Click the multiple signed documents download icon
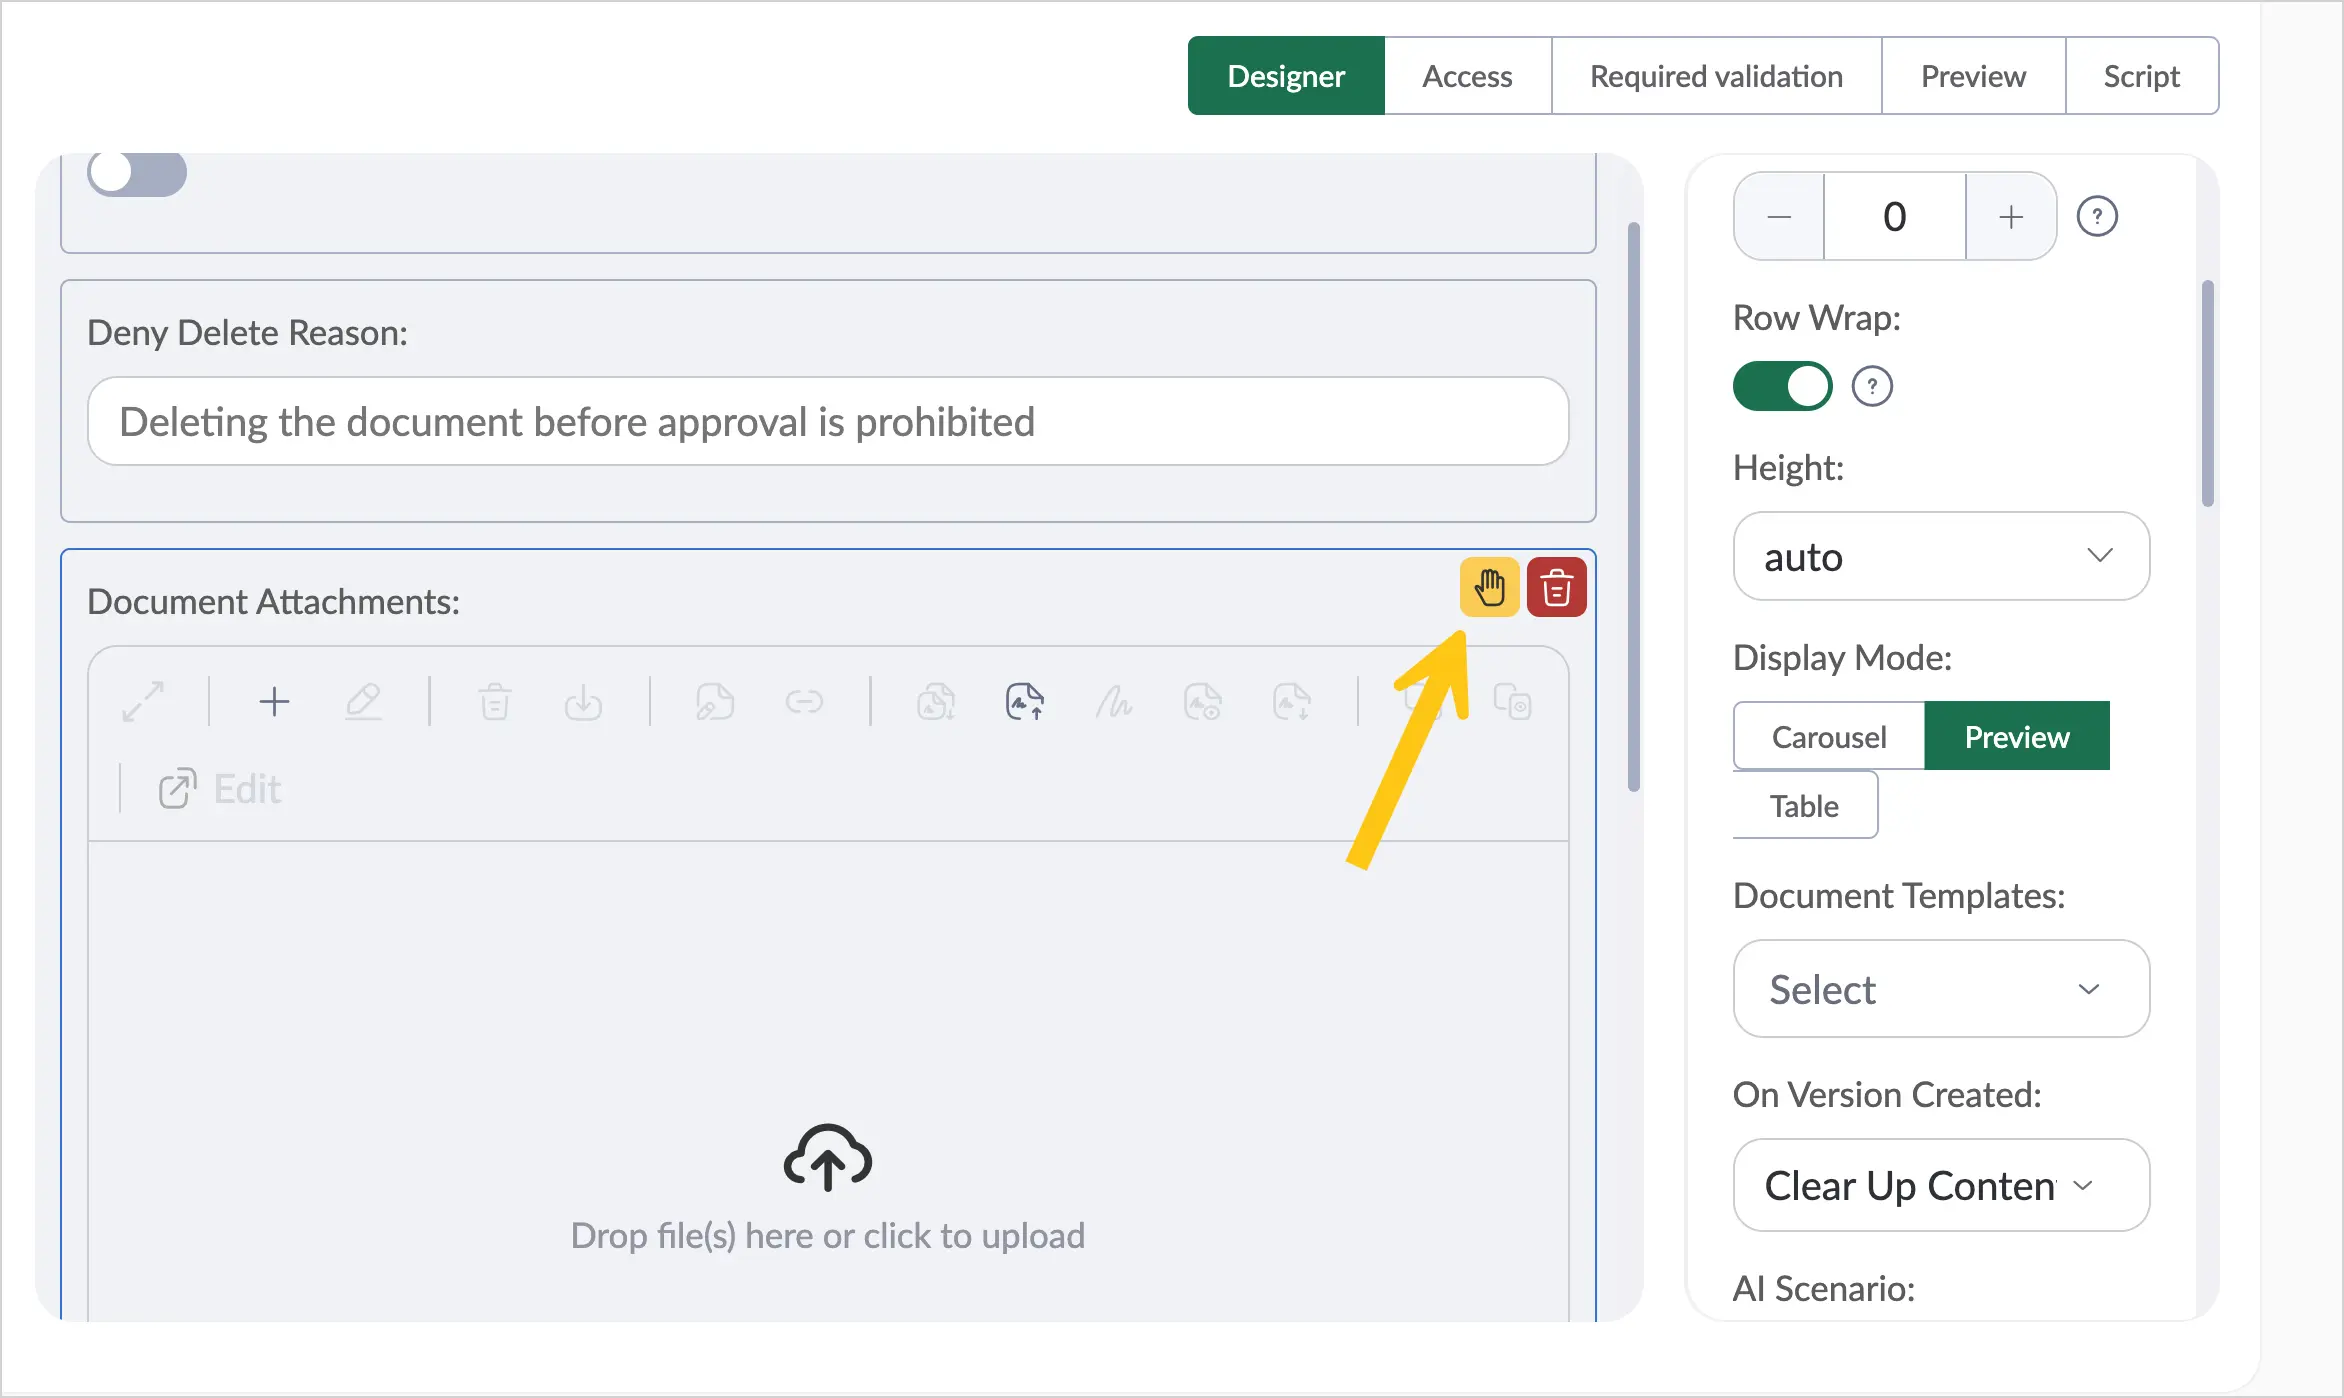Screen dimensions: 2344x1398 point(936,702)
